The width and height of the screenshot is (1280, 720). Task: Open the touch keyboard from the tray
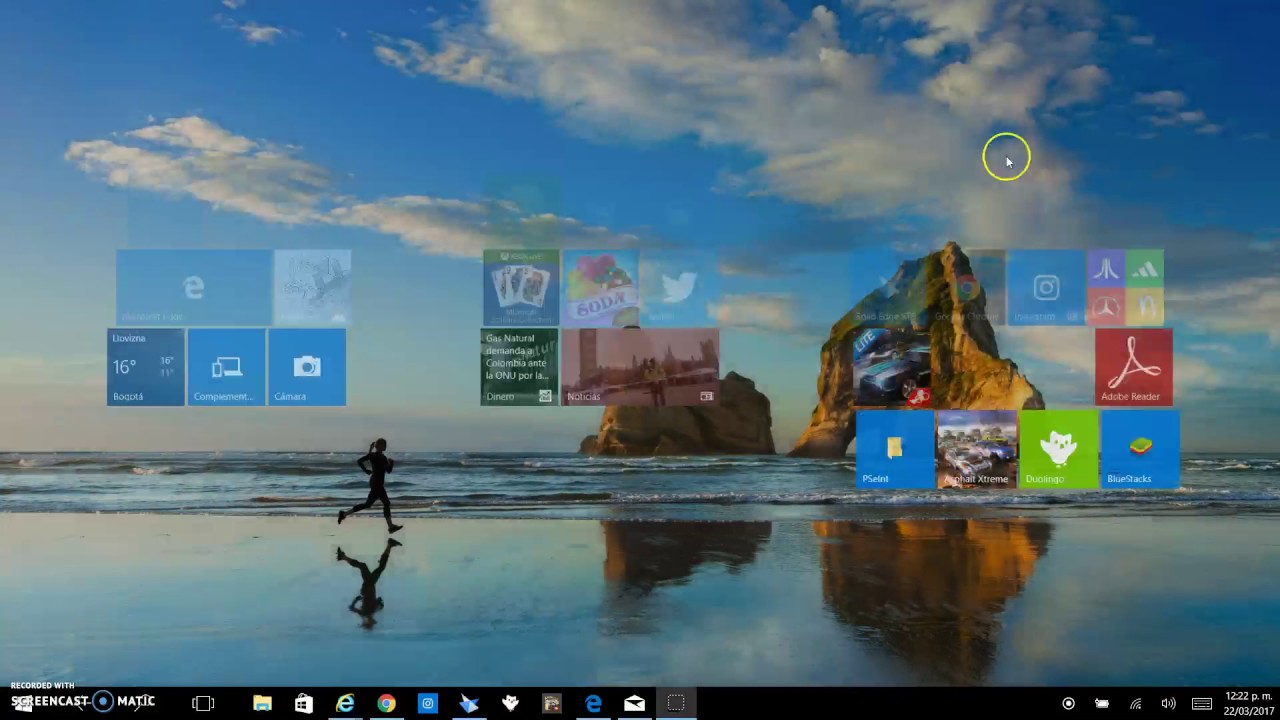(1202, 703)
